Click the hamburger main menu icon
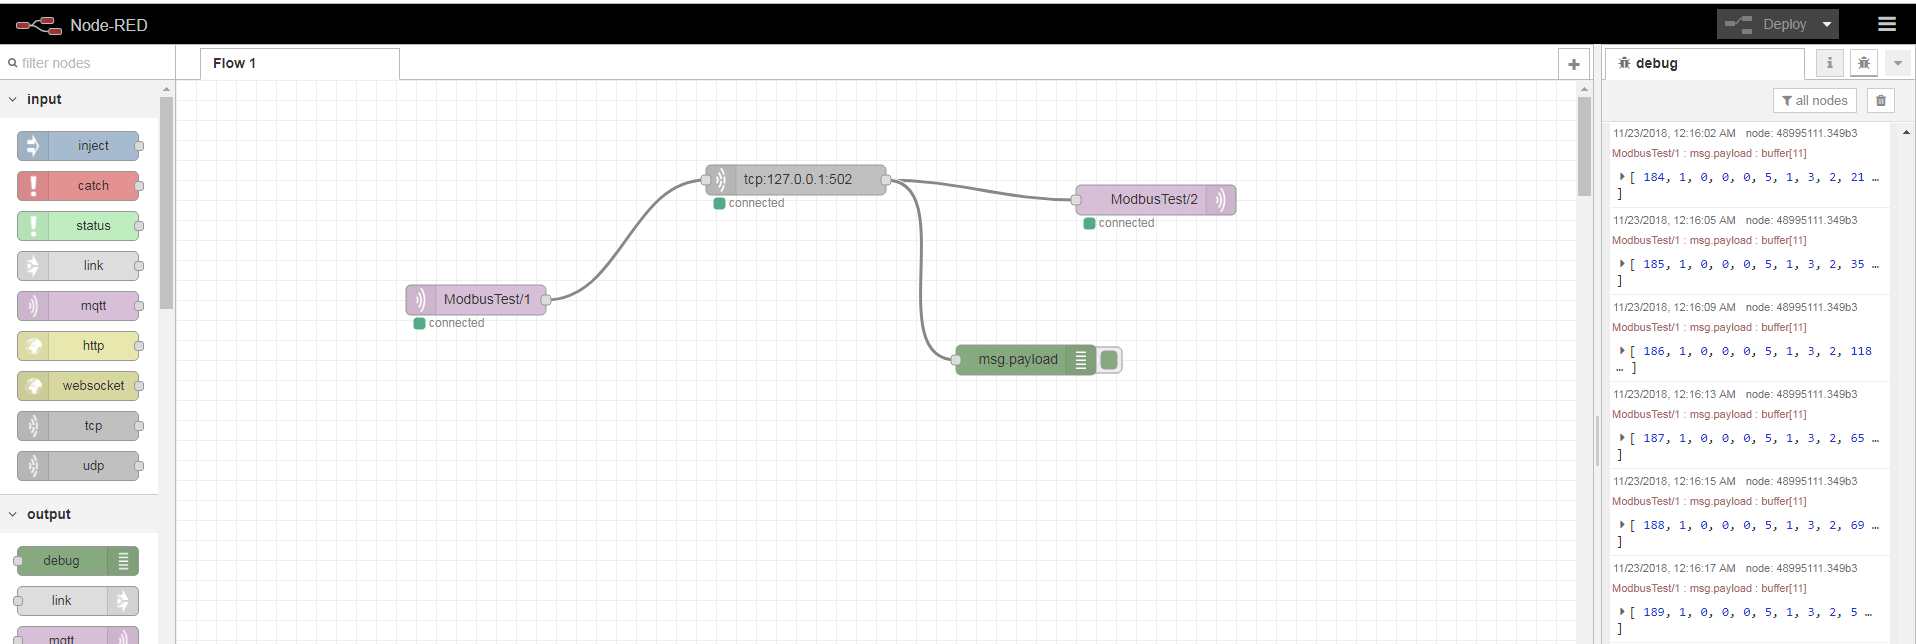Screen dimensions: 1916x644 point(1886,24)
